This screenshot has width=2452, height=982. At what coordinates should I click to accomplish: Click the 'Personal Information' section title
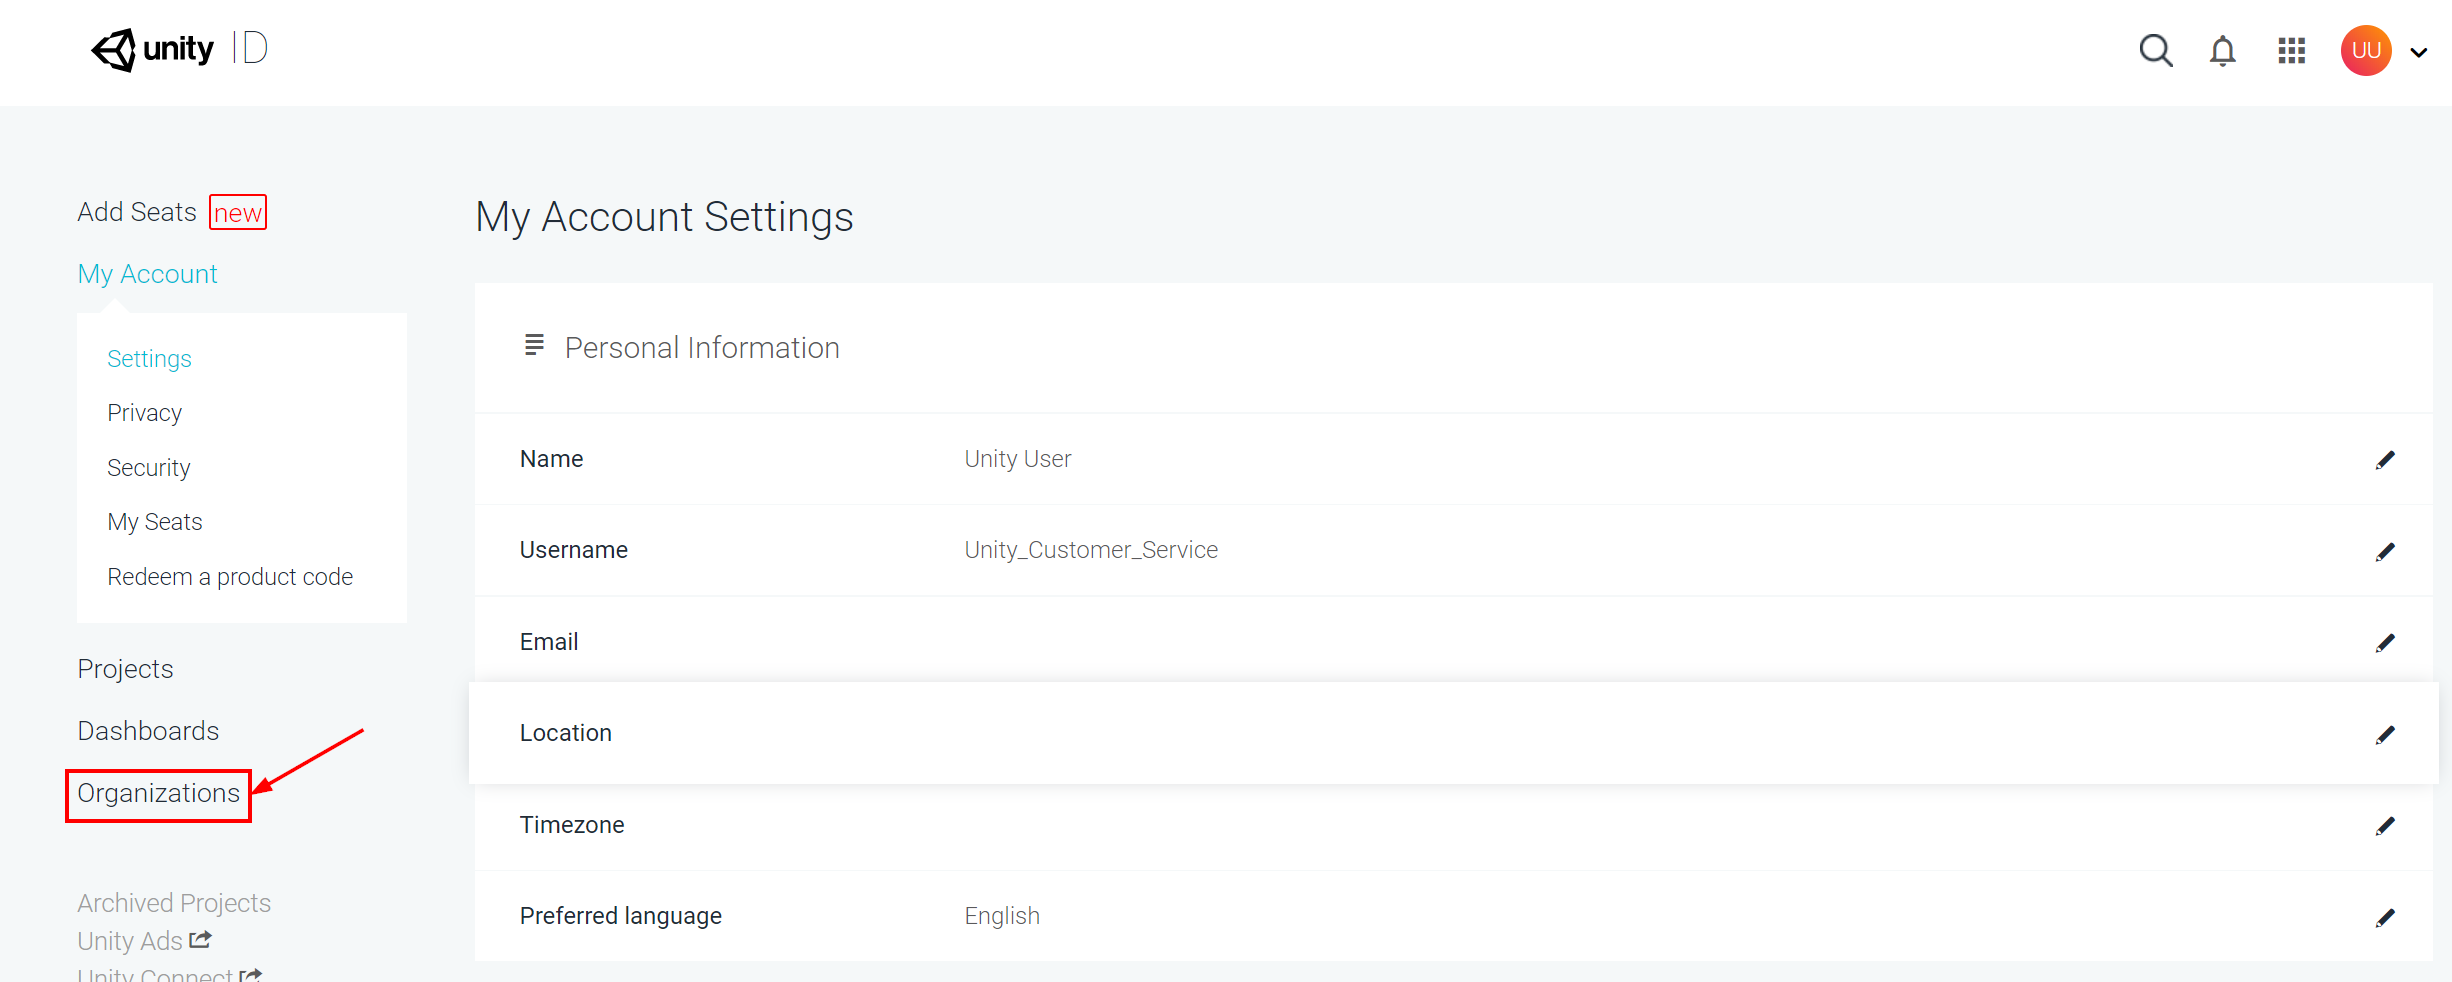(x=702, y=347)
